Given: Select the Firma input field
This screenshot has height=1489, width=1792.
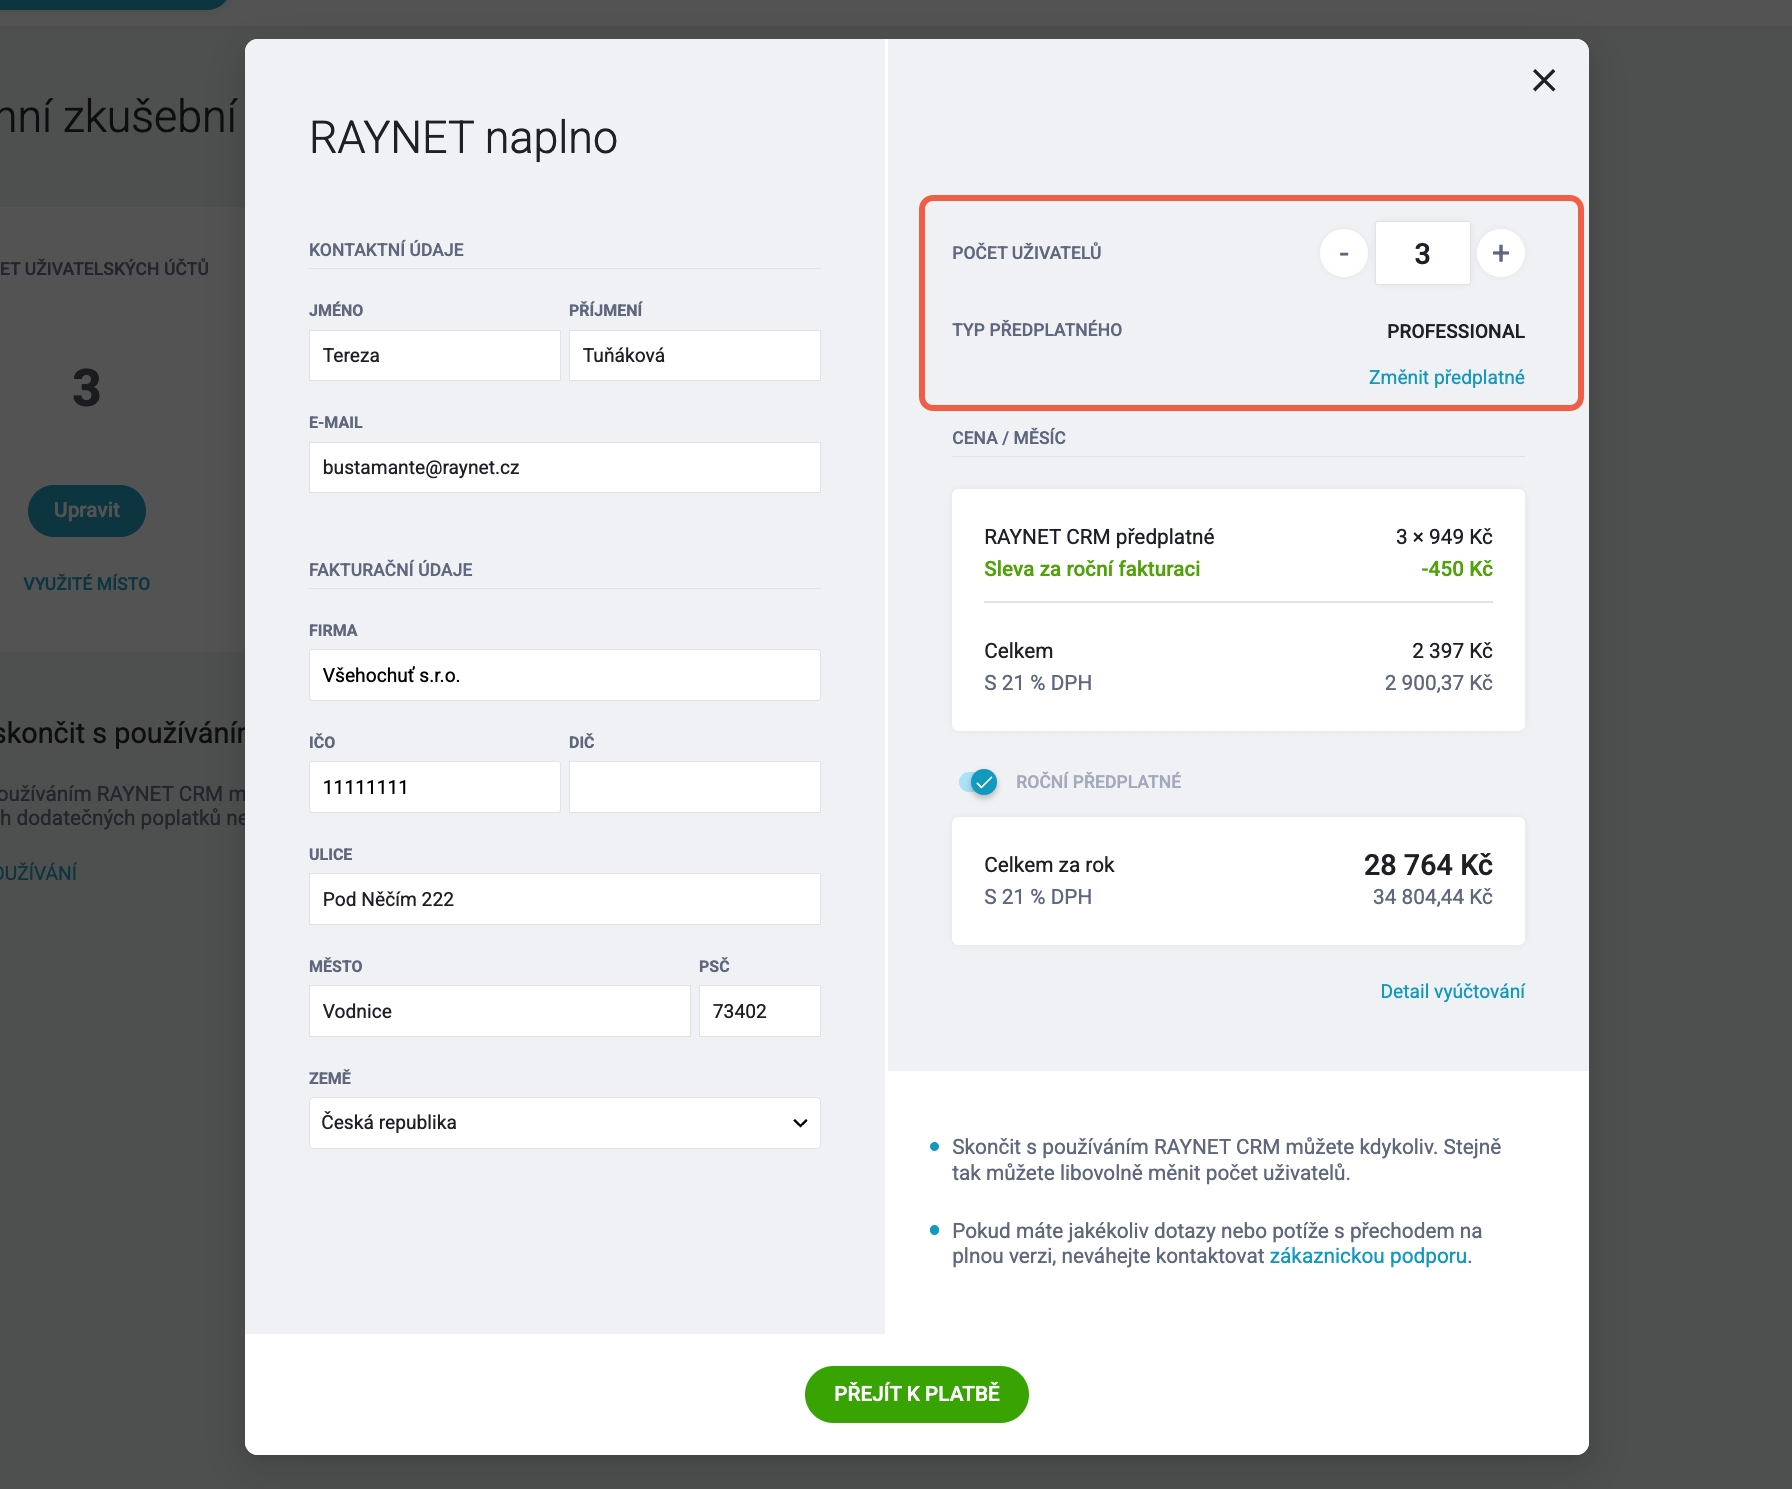Looking at the screenshot, I should point(565,675).
